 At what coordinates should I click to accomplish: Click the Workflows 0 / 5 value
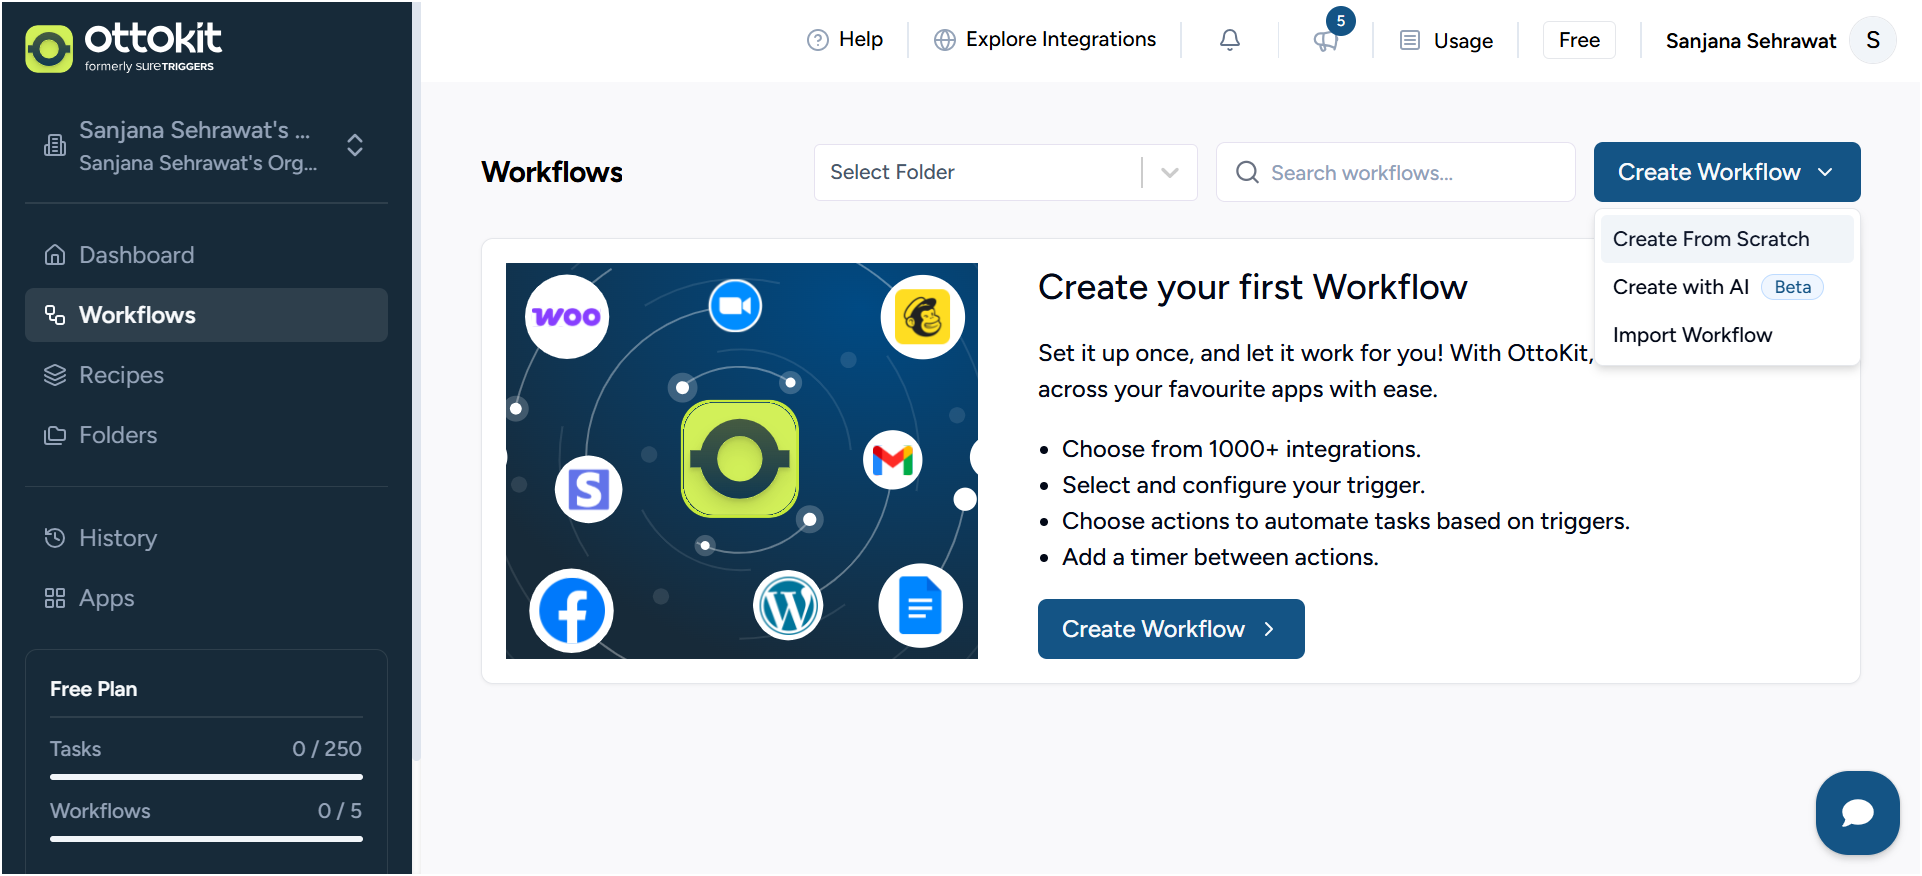340,811
